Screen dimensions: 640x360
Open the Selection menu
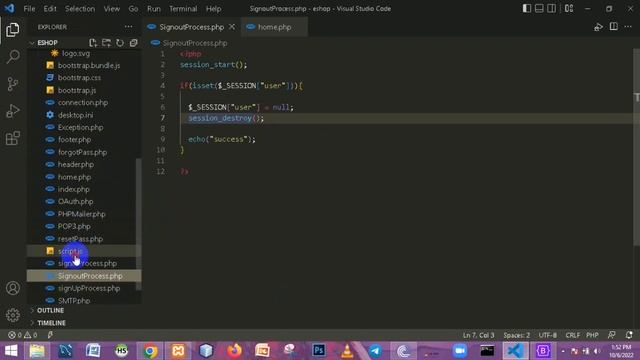[80, 9]
